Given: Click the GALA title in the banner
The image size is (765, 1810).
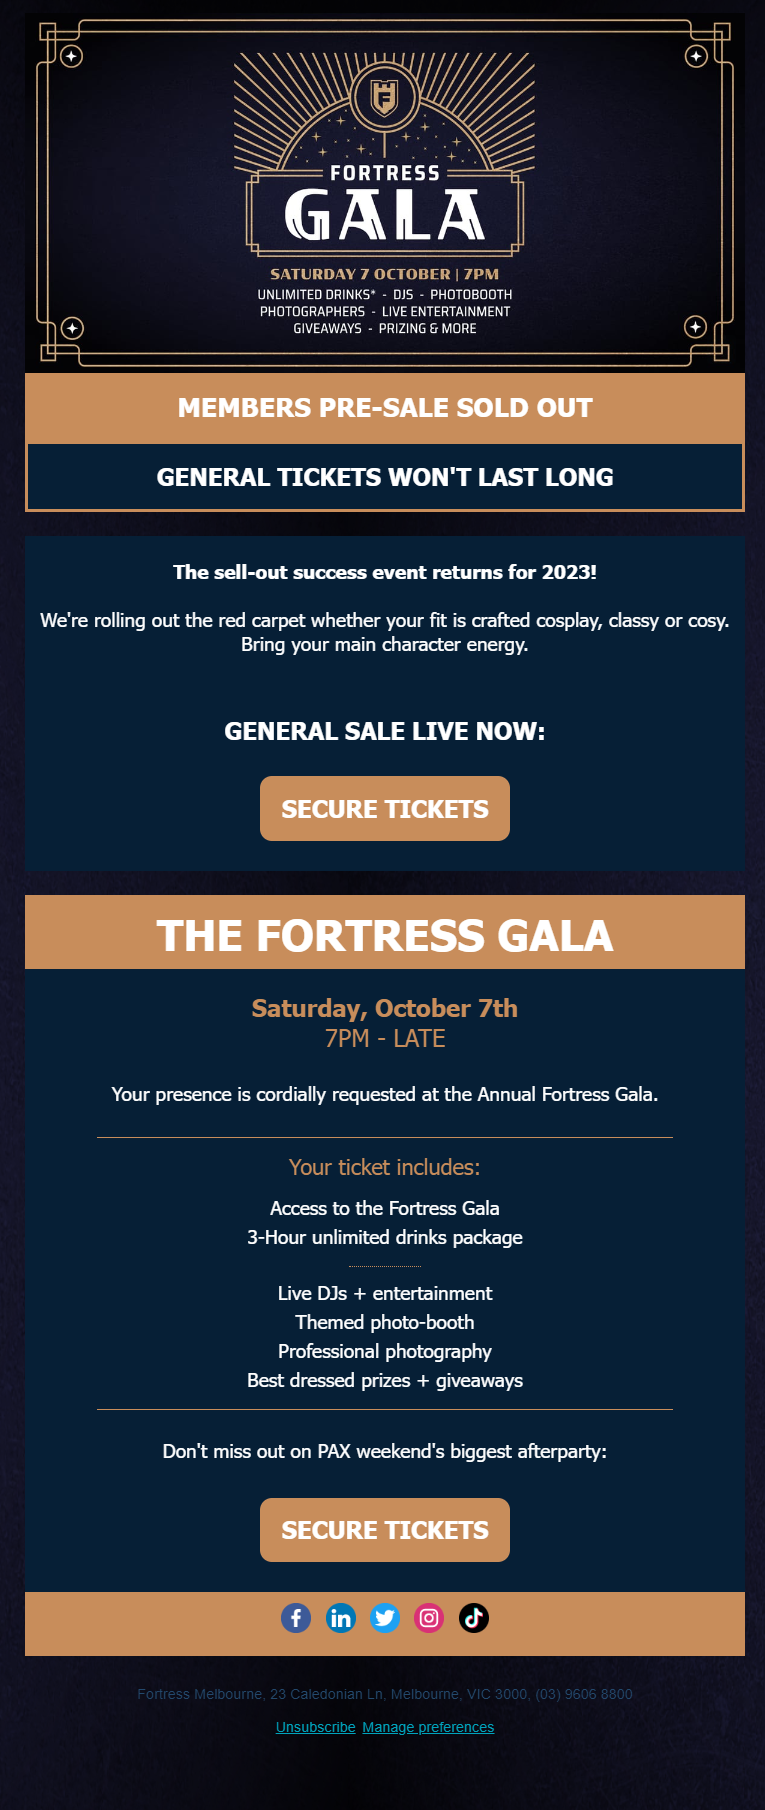Looking at the screenshot, I should [x=385, y=215].
